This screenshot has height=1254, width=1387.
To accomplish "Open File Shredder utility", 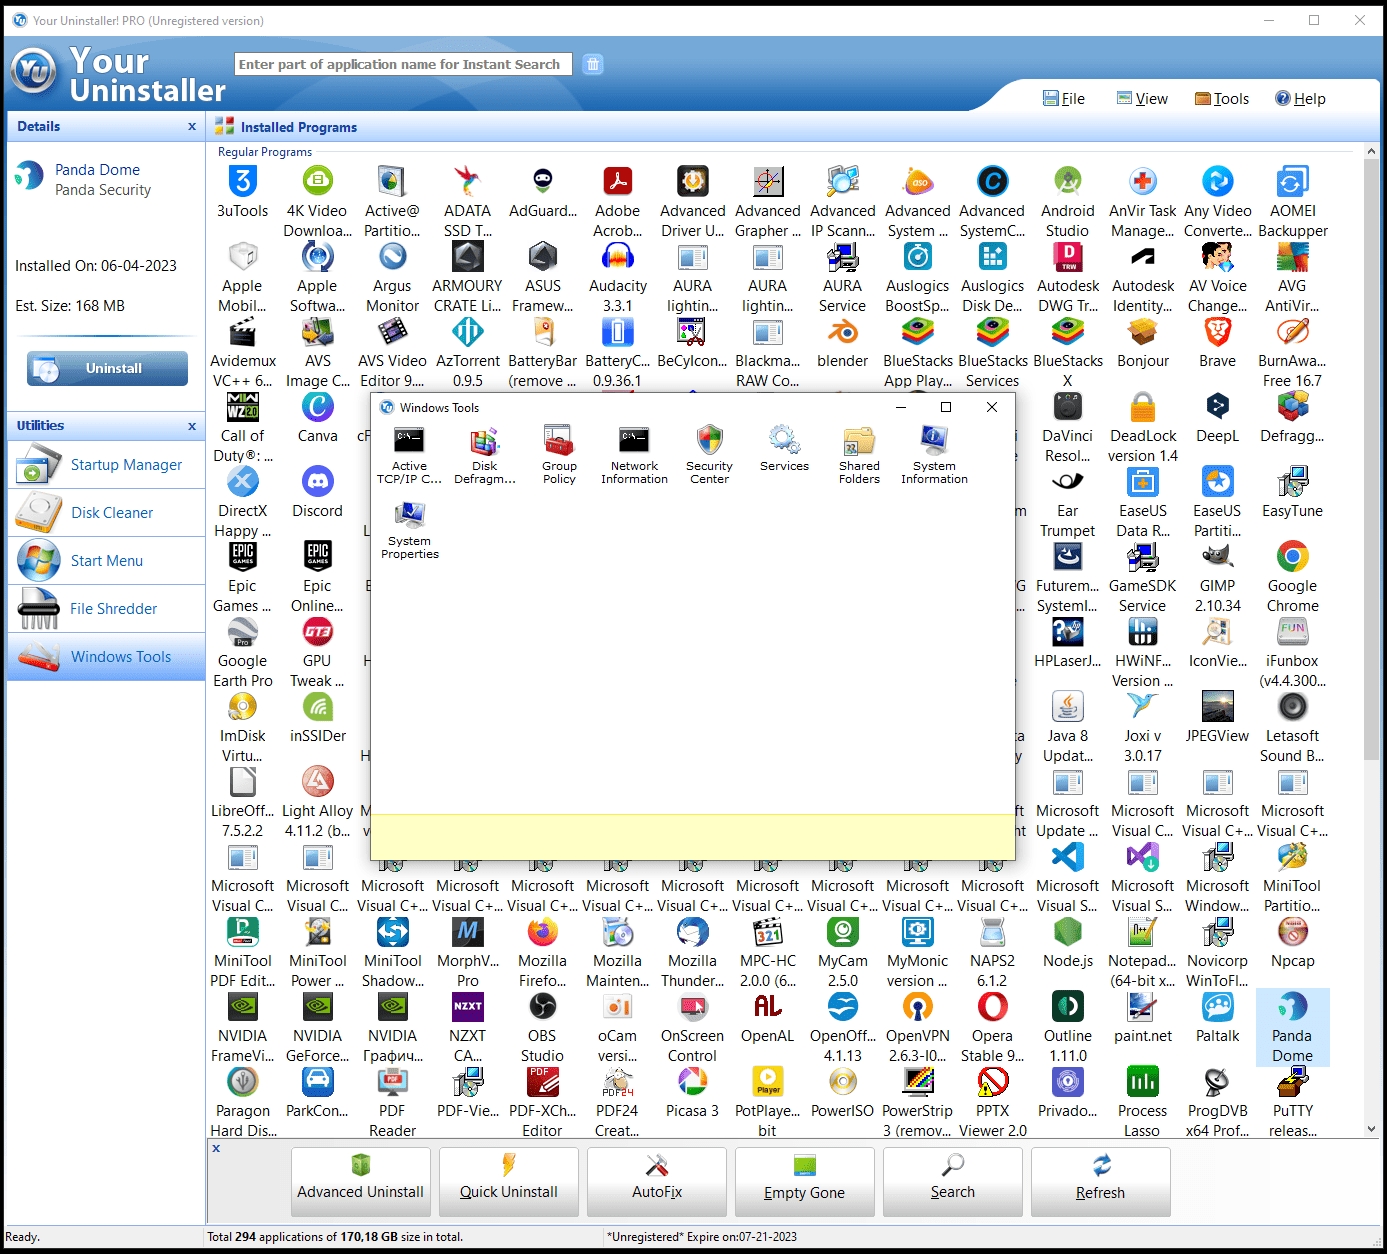I will tap(106, 609).
